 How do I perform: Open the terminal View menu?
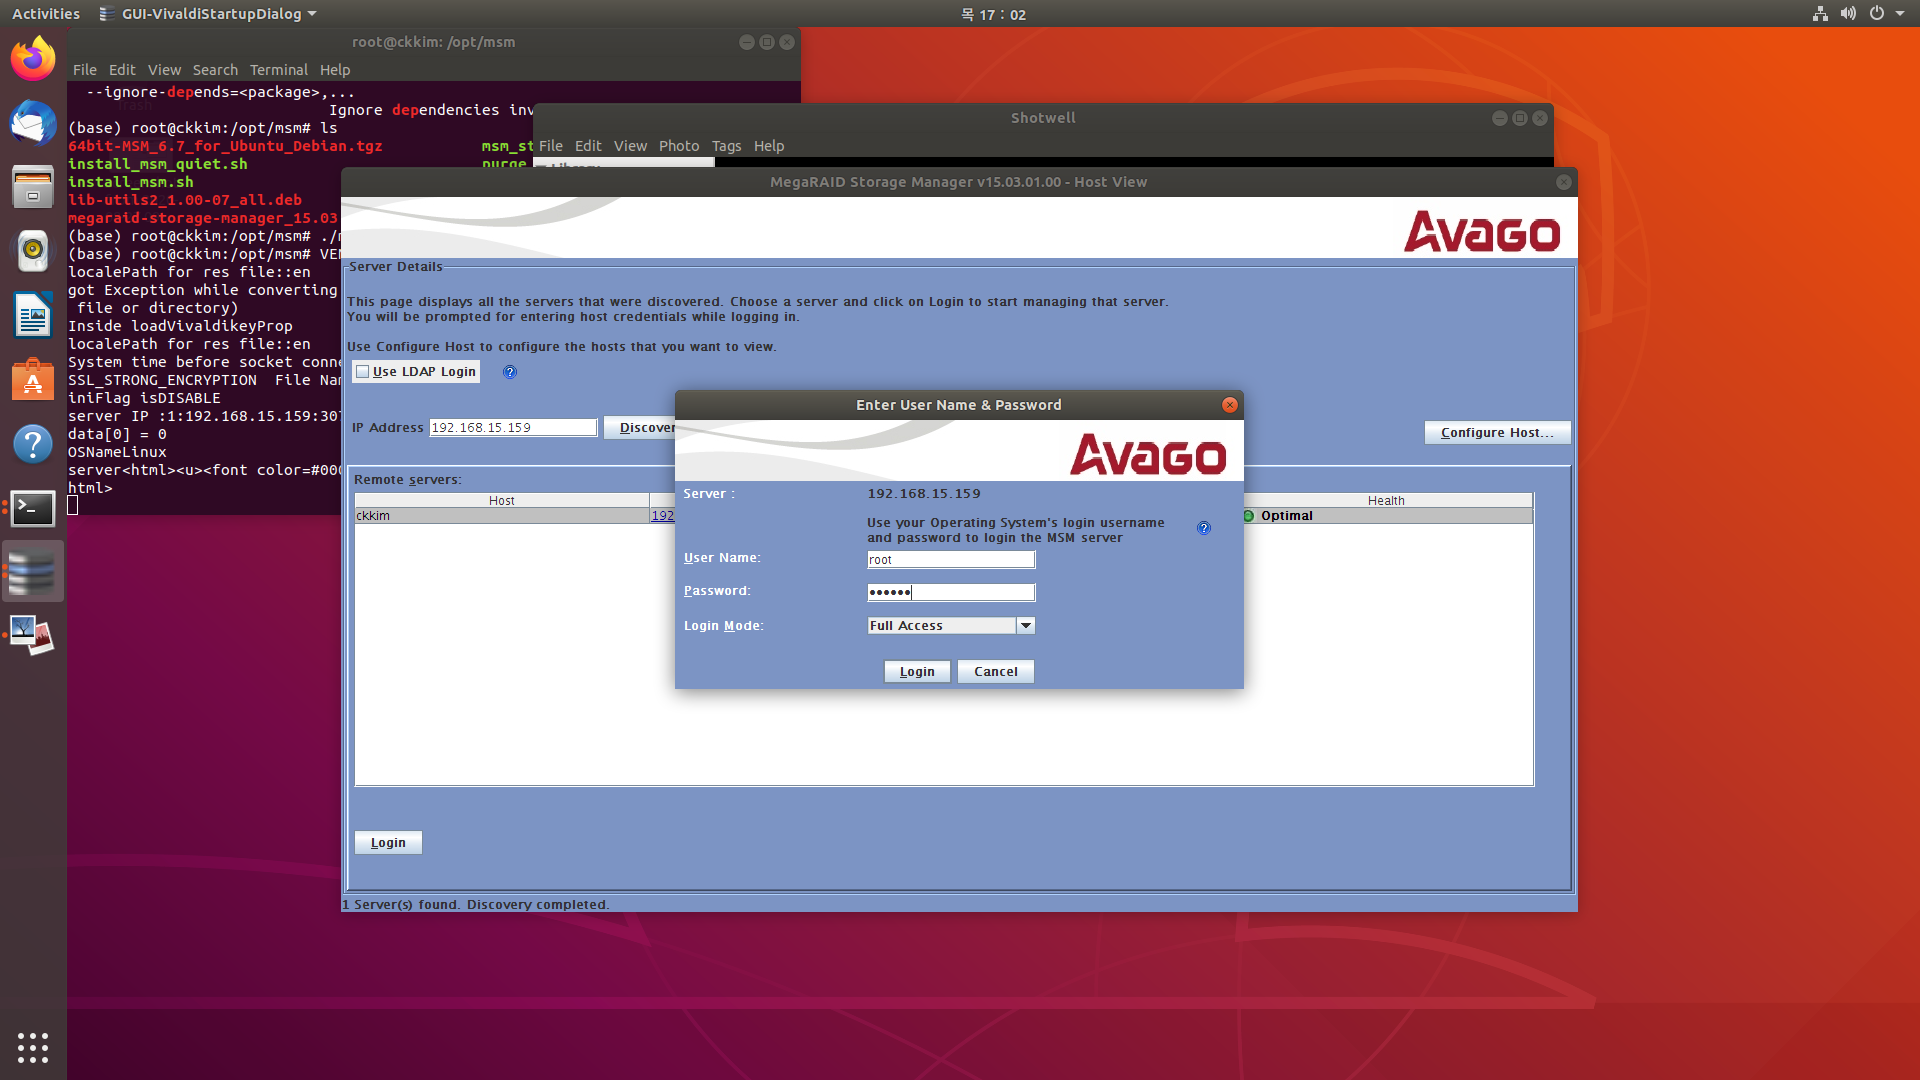click(164, 70)
